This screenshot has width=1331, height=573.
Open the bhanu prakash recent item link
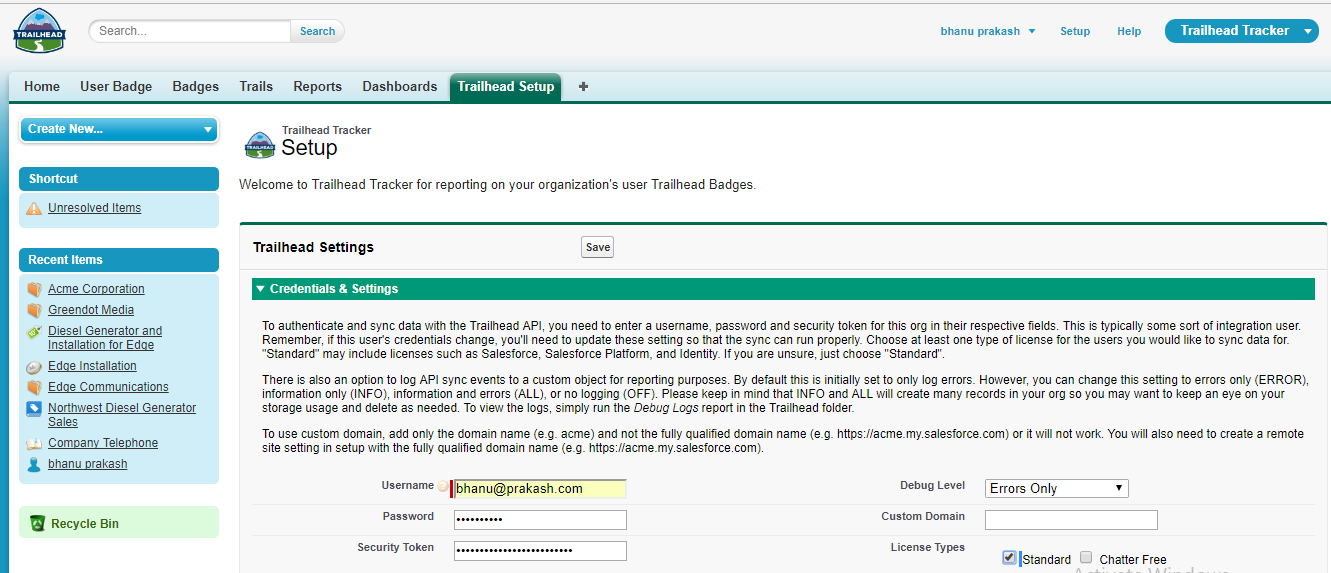pyautogui.click(x=88, y=464)
